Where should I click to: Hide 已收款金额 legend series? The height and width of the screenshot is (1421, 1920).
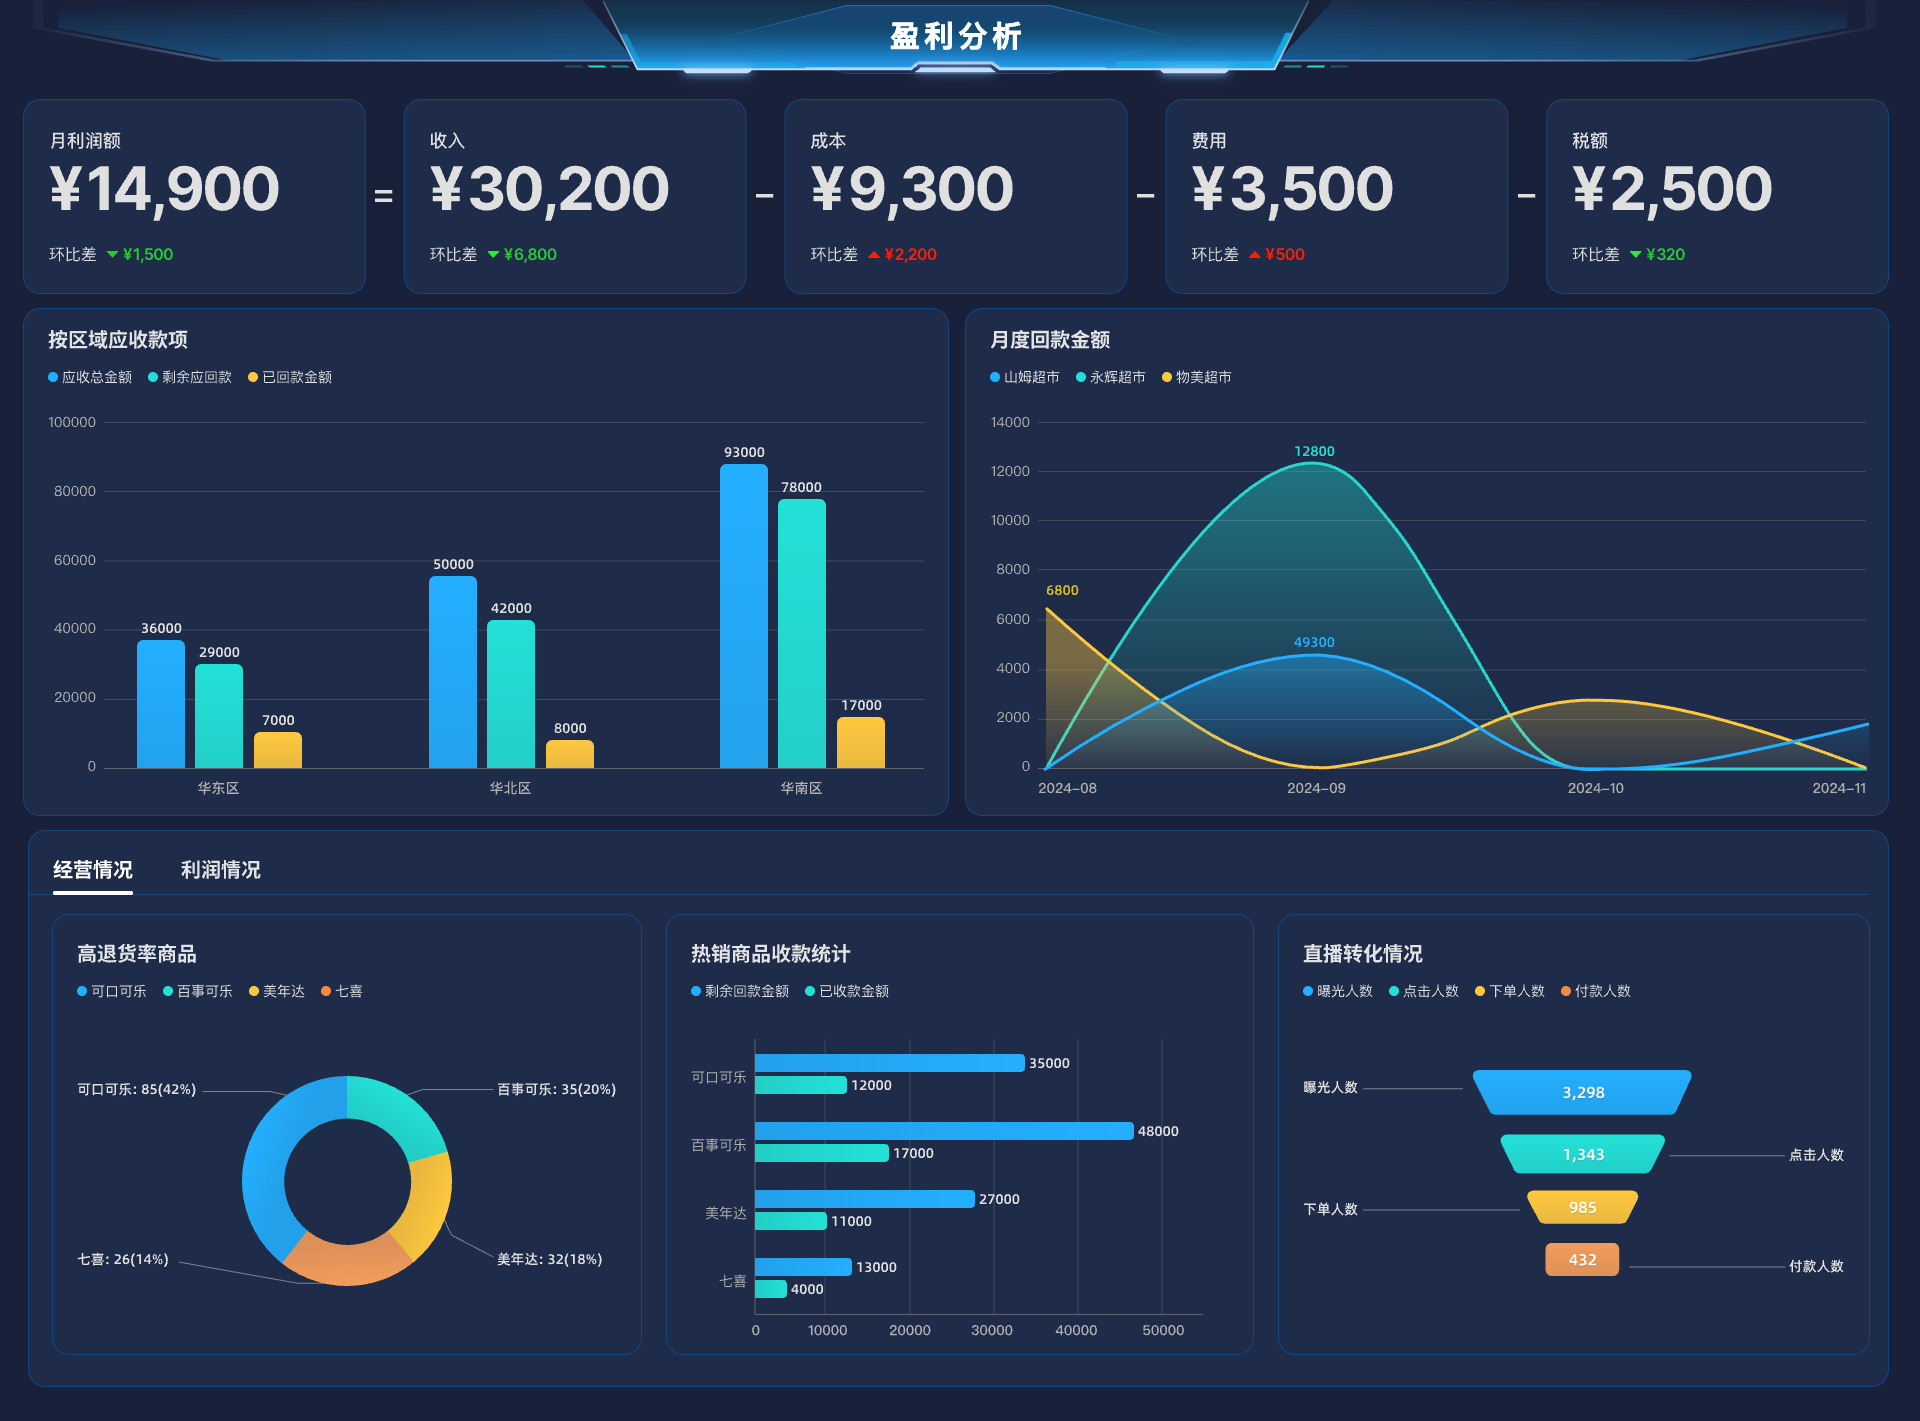pyautogui.click(x=847, y=991)
